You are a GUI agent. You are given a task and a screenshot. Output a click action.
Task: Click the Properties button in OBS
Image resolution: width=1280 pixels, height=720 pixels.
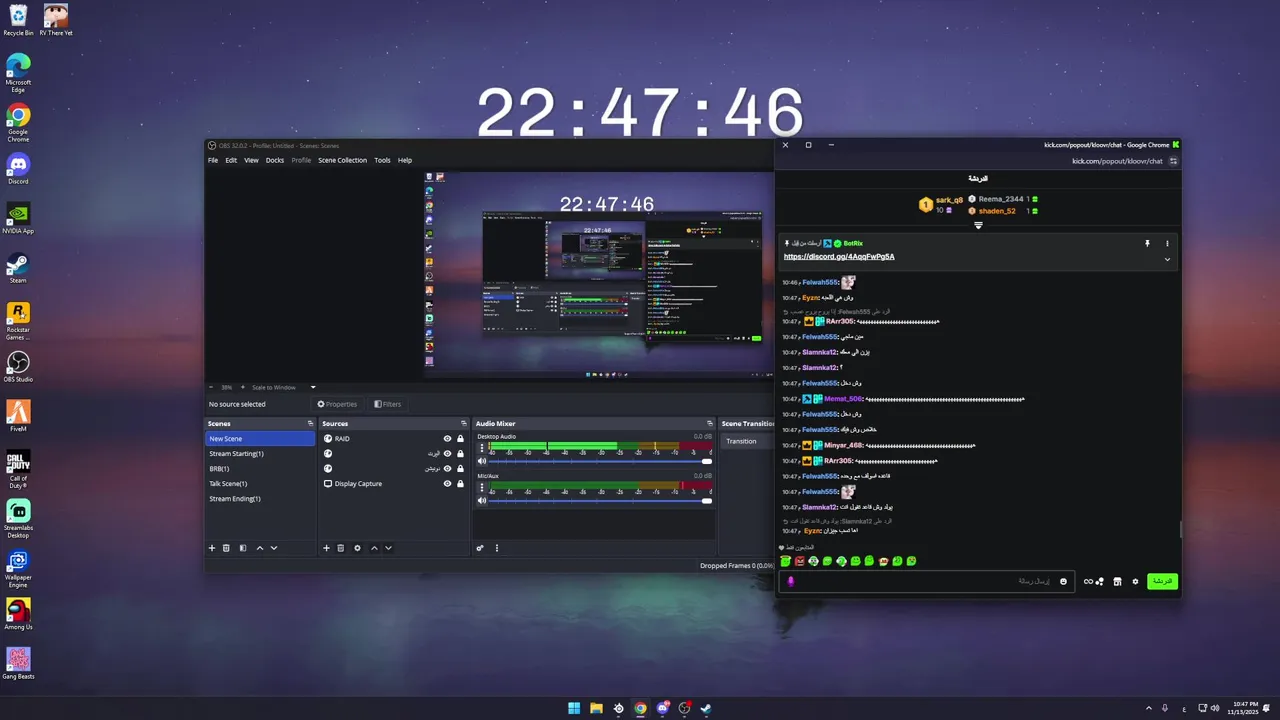click(337, 404)
